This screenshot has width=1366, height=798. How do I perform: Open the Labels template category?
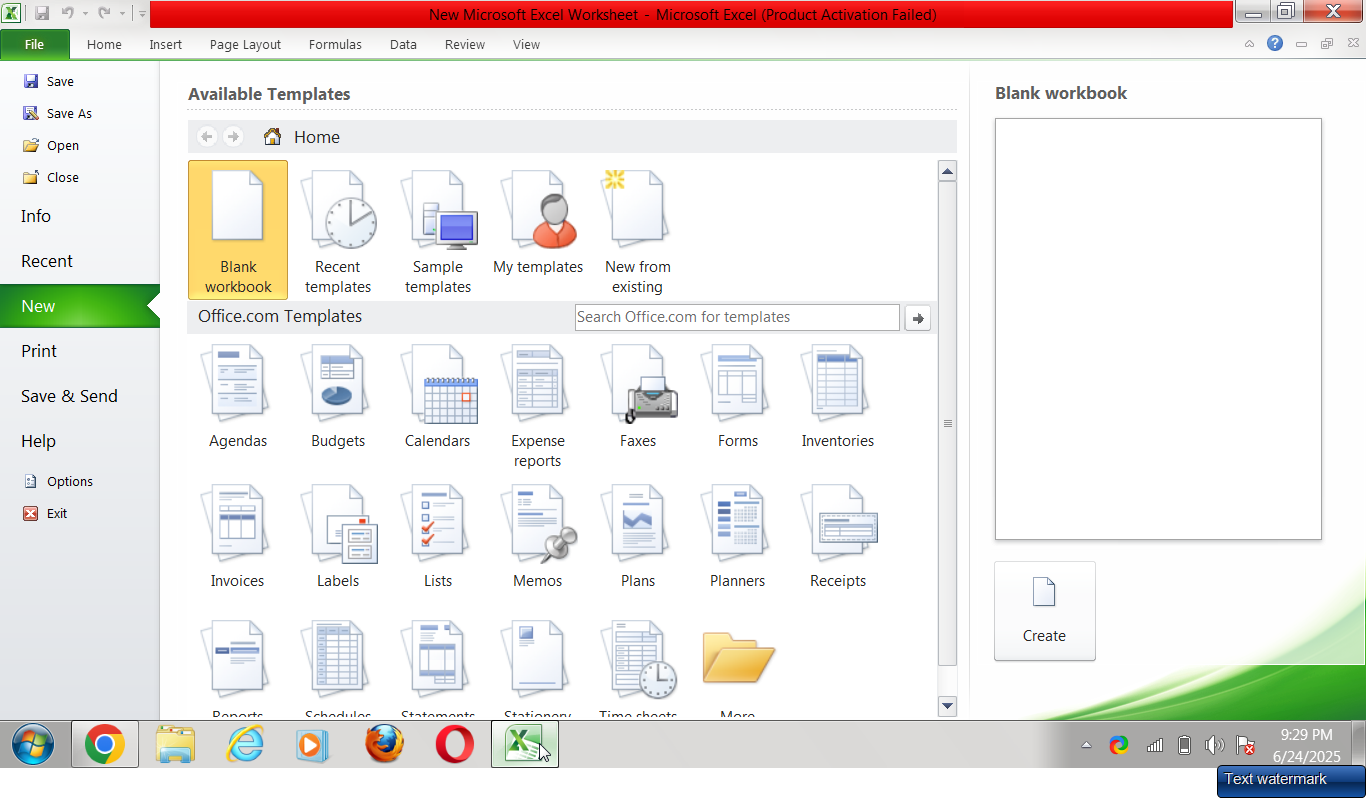(x=338, y=536)
